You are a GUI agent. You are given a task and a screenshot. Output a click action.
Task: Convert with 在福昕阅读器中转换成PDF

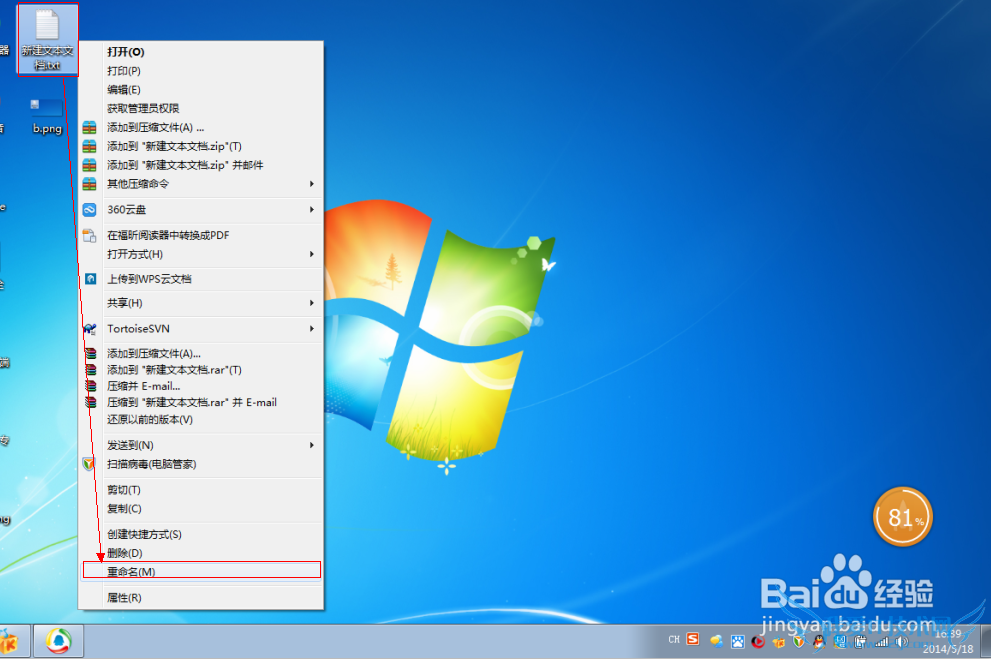click(201, 235)
